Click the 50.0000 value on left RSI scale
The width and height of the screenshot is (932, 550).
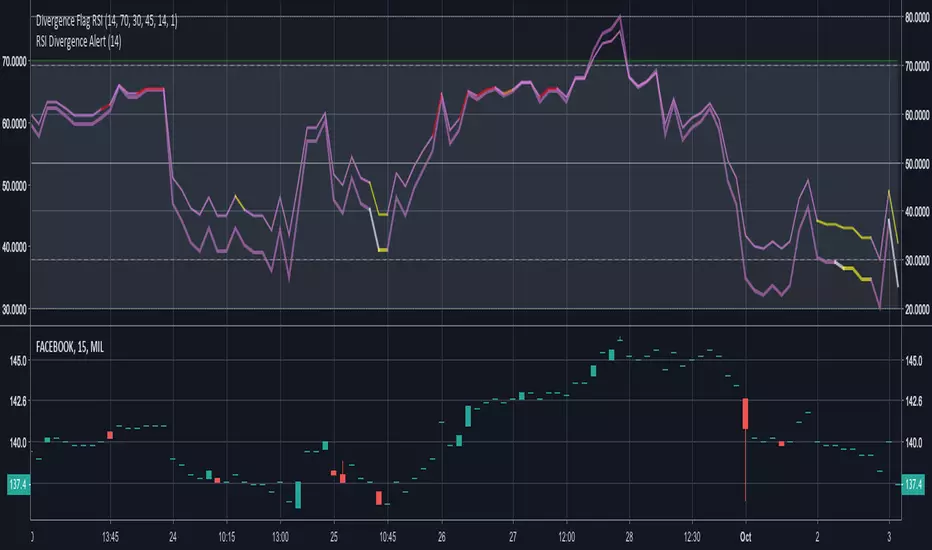coord(14,186)
